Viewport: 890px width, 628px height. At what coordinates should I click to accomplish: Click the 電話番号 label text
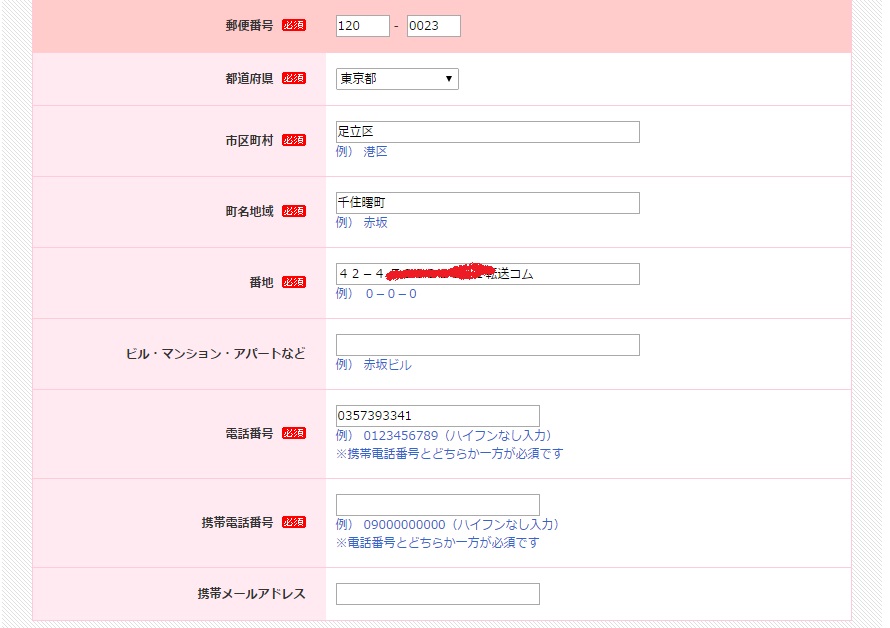(x=249, y=433)
